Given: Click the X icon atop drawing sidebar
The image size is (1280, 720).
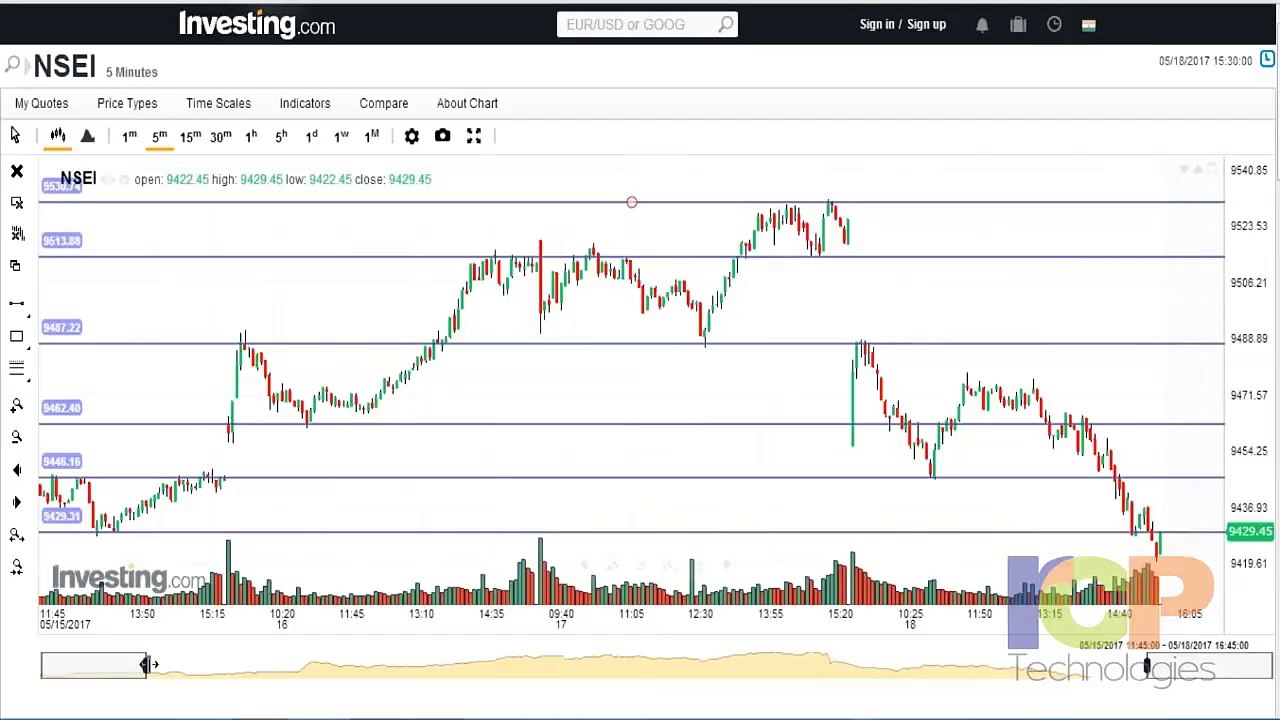Looking at the screenshot, I should point(17,172).
